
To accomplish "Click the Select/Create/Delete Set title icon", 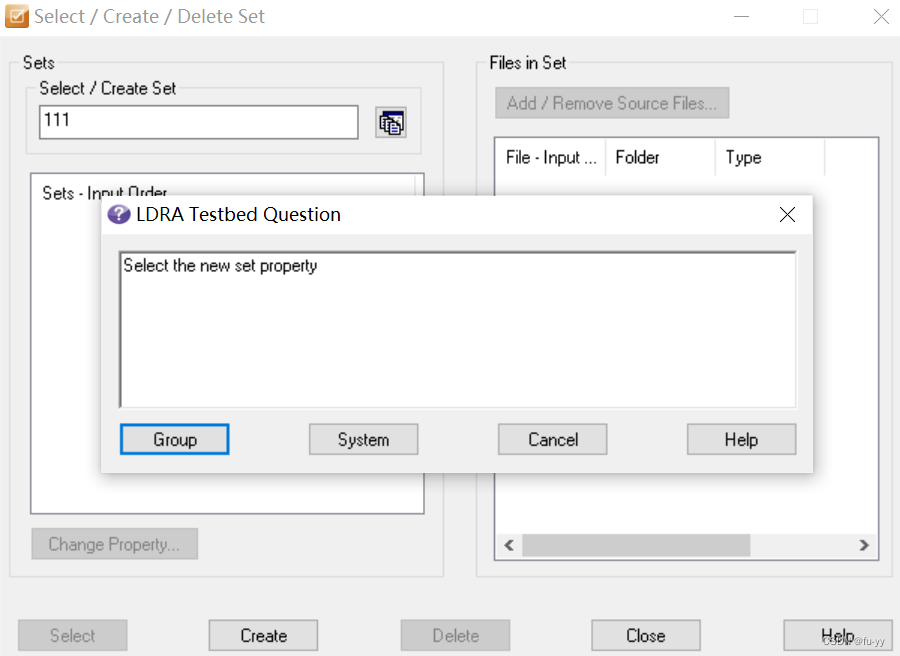I will [x=17, y=17].
